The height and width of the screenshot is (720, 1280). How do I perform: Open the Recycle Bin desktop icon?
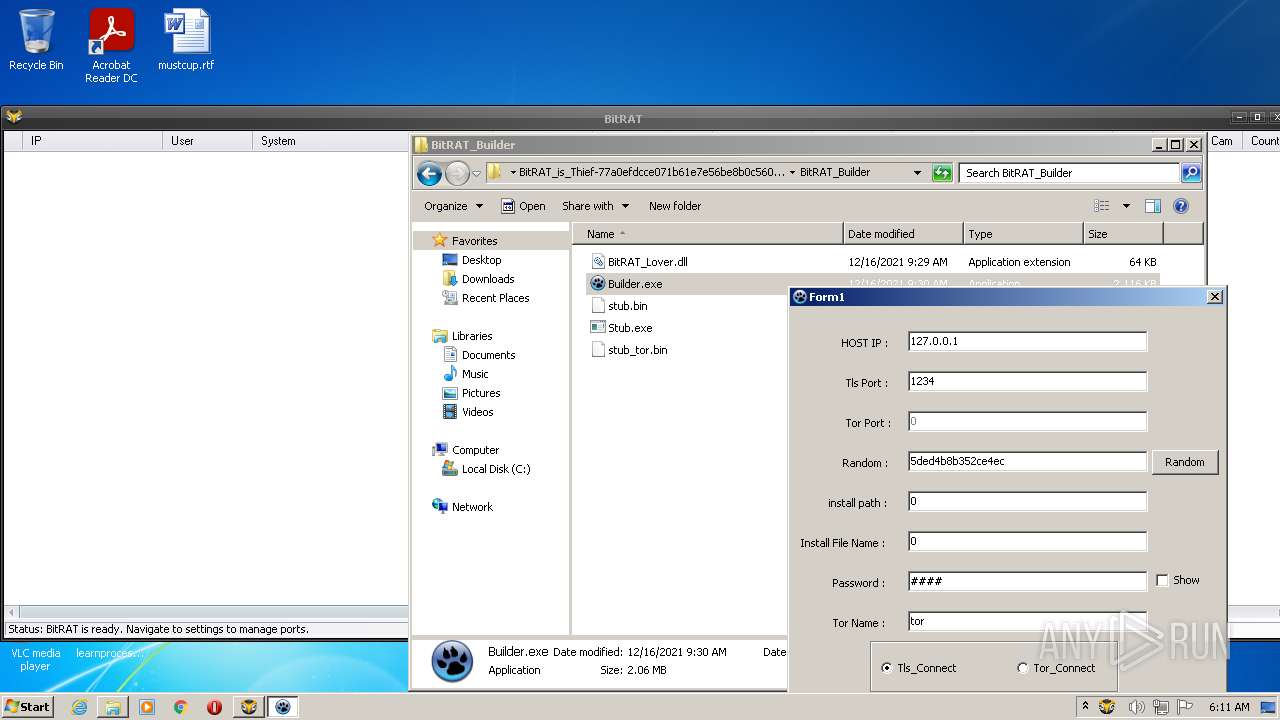36,40
